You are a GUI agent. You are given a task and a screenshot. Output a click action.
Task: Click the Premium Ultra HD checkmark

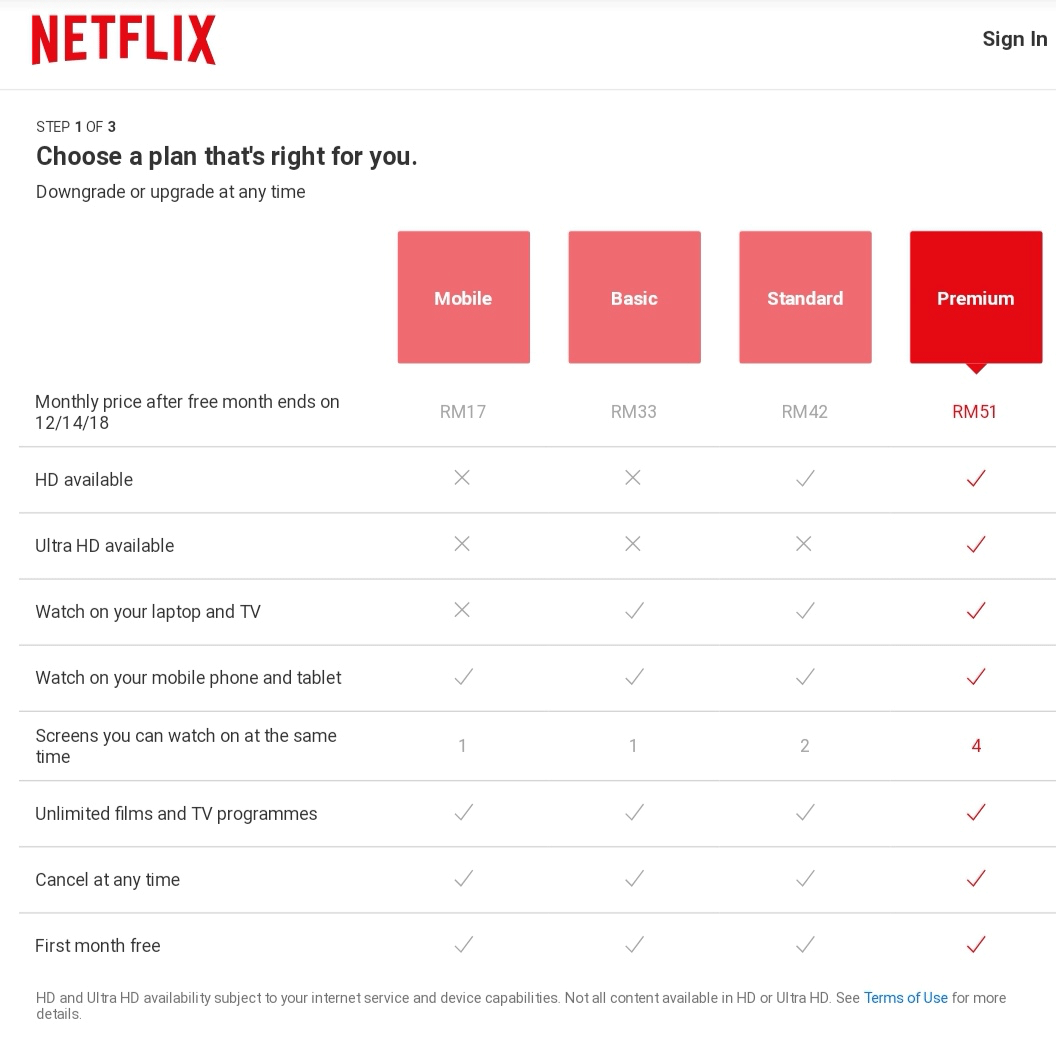[976, 545]
